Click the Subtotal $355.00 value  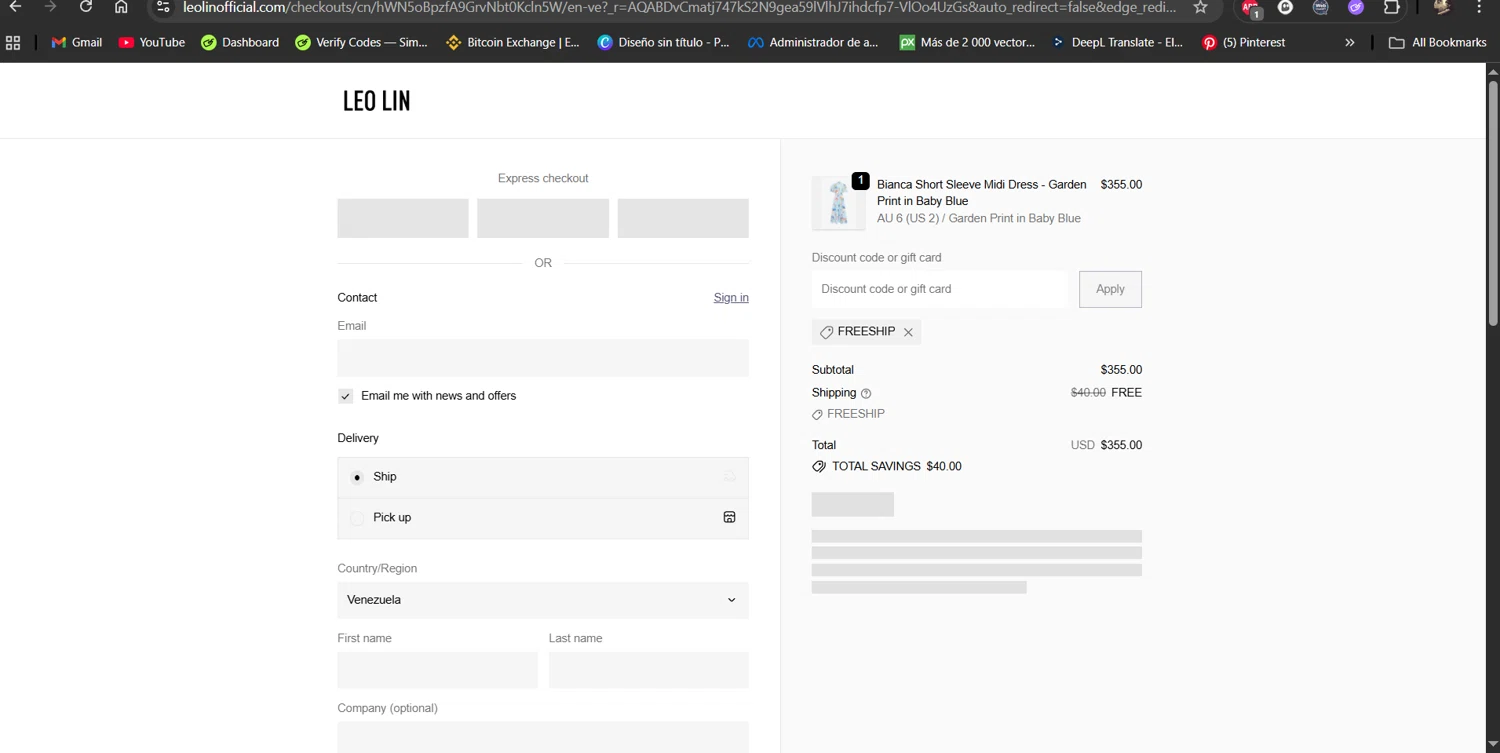[x=1121, y=370]
